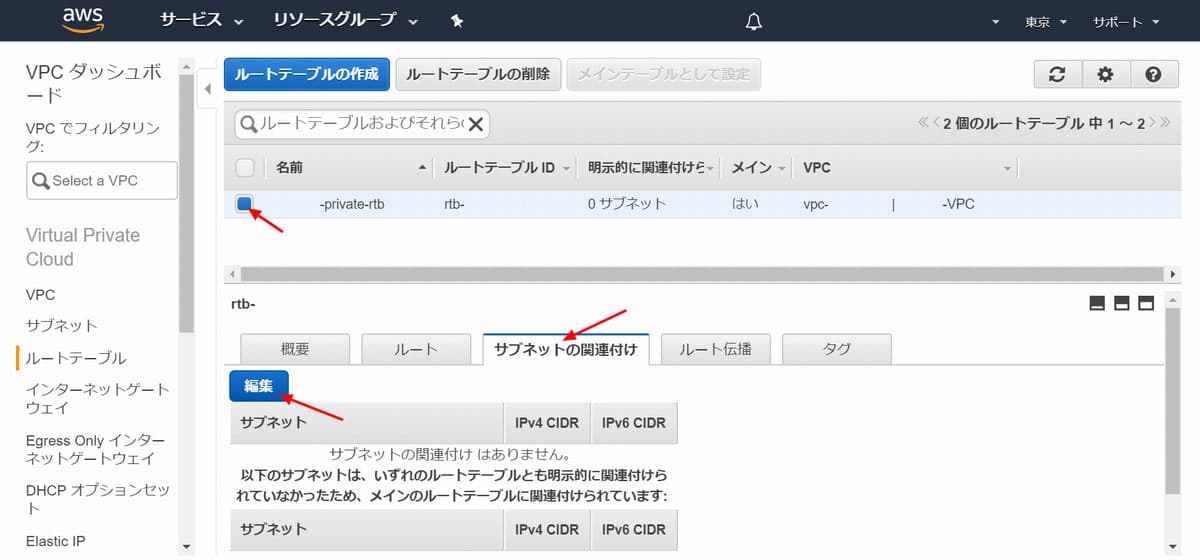
Task: Open サブネット link in sidebar
Action: coord(62,326)
